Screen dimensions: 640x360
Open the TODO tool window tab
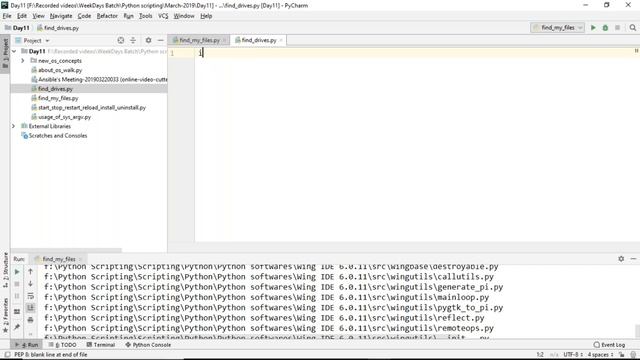(62, 345)
